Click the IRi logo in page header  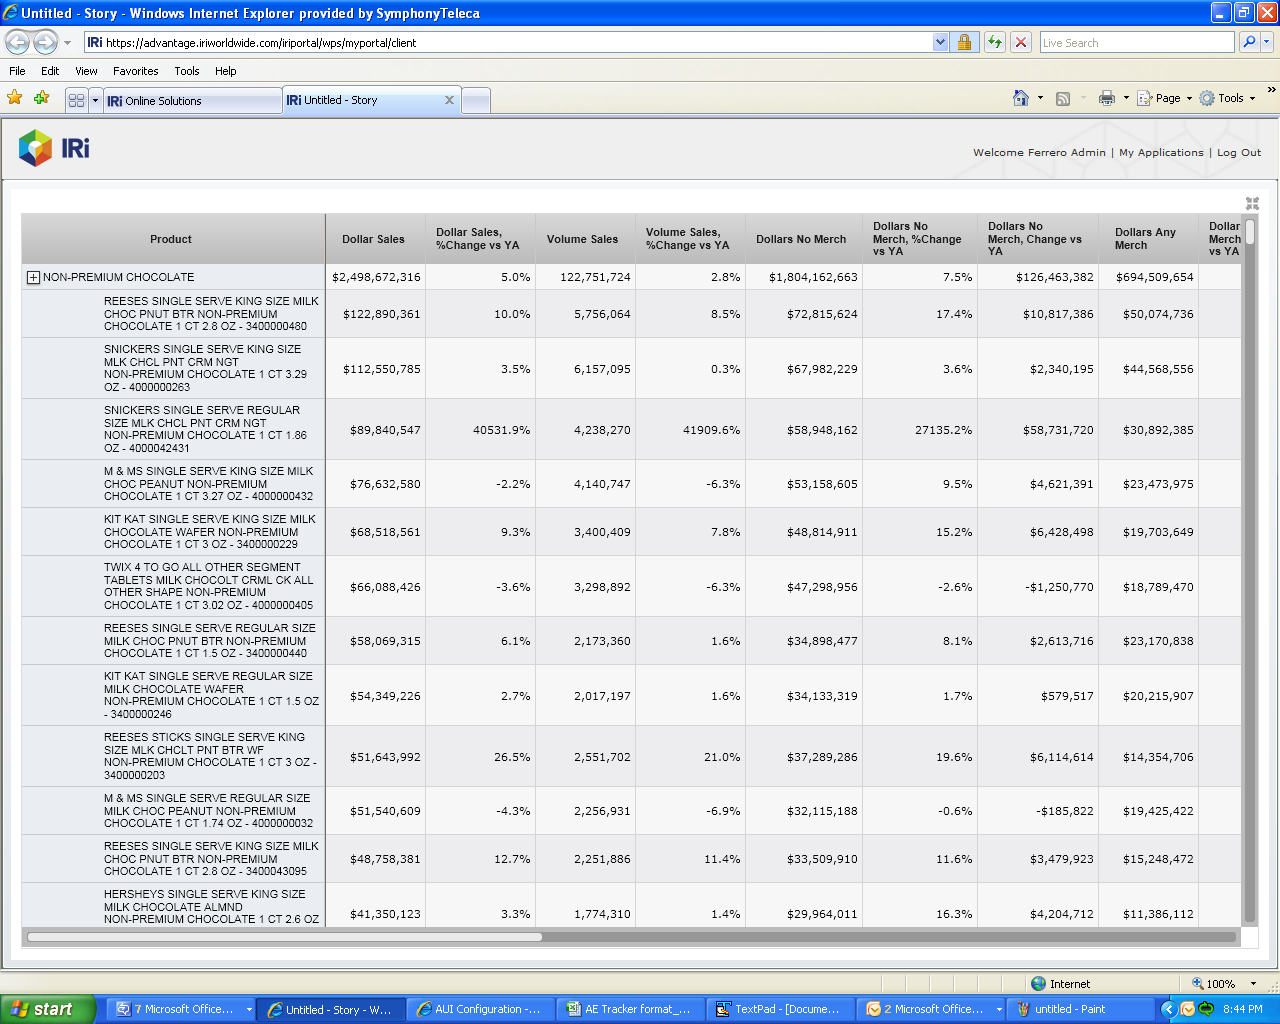pyautogui.click(x=54, y=148)
